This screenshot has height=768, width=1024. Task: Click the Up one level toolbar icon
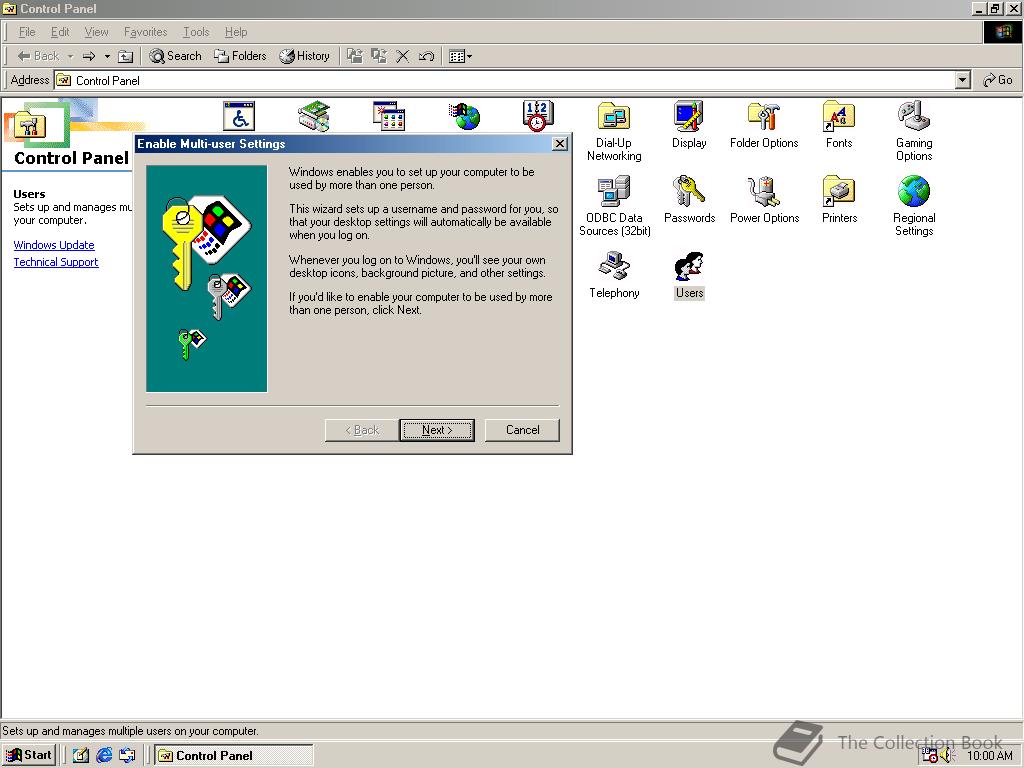pos(125,56)
